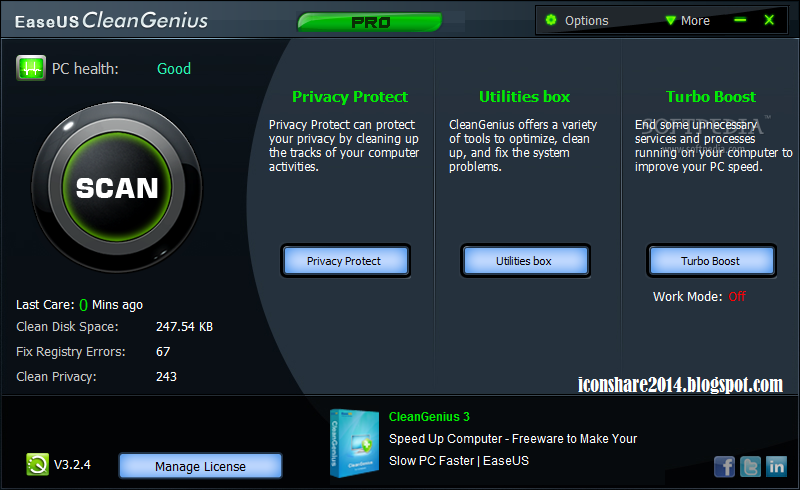800x490 pixels.
Task: Click the Options label in title bar
Action: pos(587,20)
